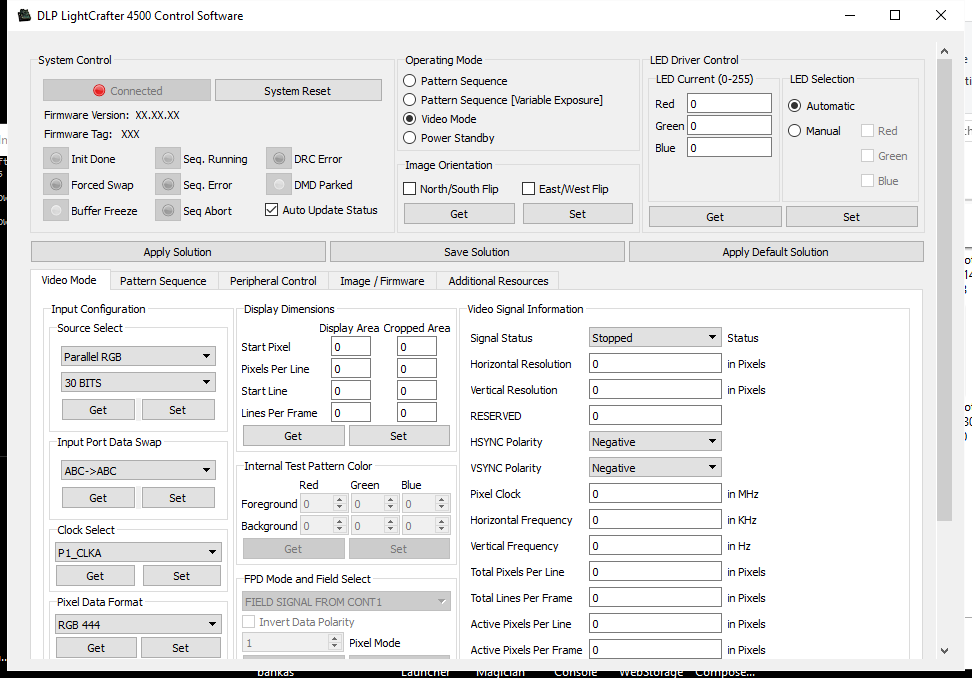Select Pattern Sequence [Variable Exposure] mode
The width and height of the screenshot is (972, 678).
click(x=409, y=100)
